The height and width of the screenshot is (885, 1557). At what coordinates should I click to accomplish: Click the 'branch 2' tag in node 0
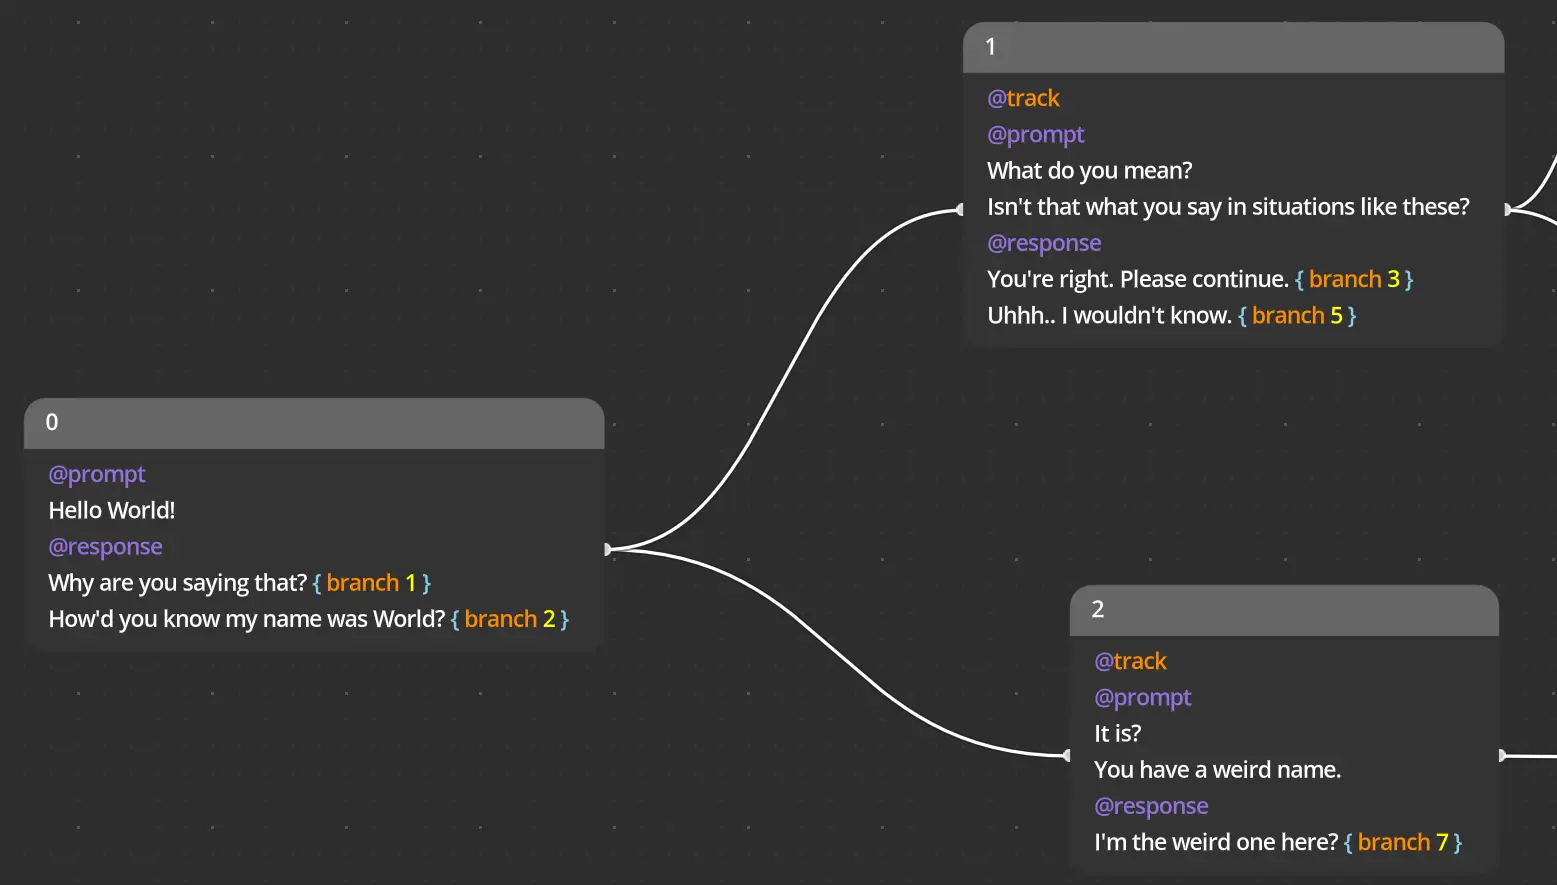(x=509, y=619)
